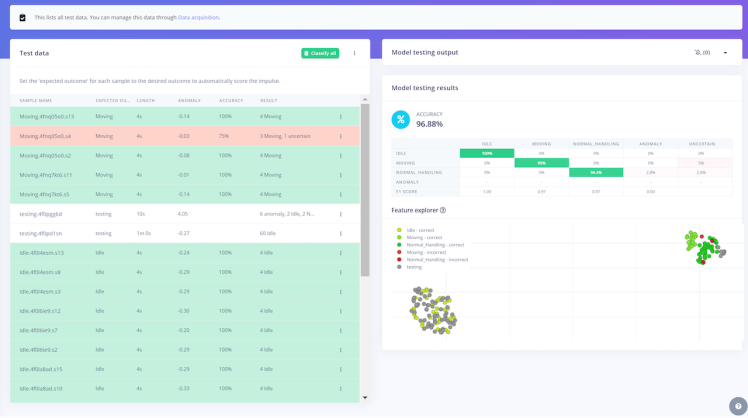Click the clipboard info icon in the banner
Viewport: 748px width, 418px height.
coord(22,18)
